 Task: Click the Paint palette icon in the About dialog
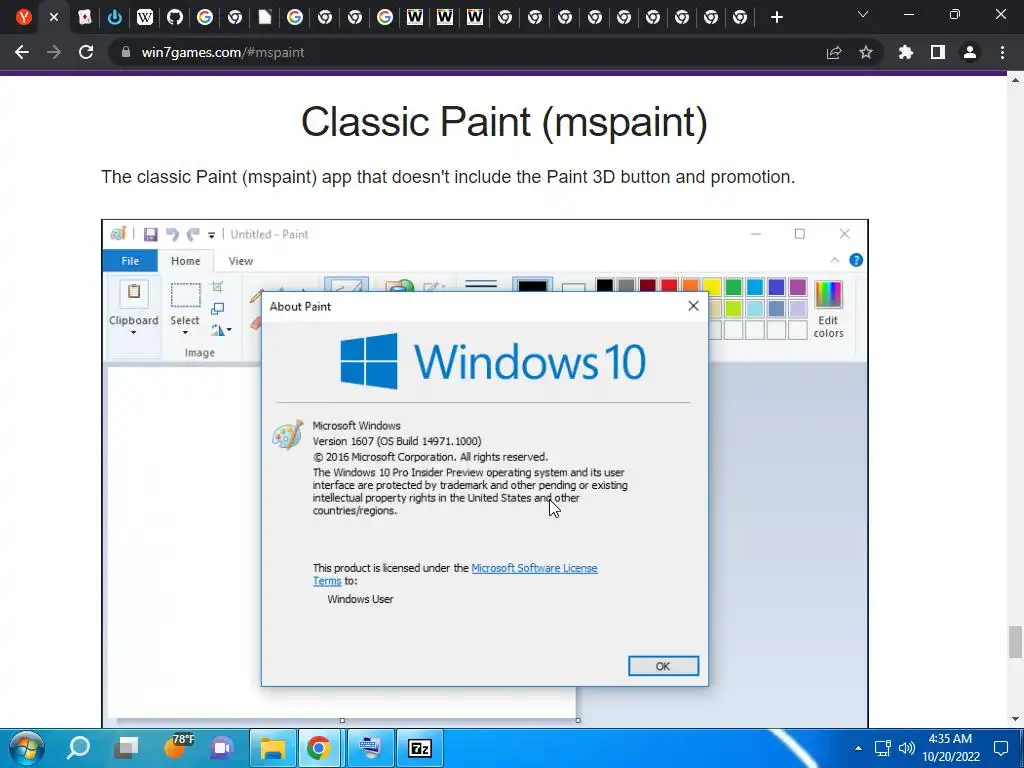287,434
